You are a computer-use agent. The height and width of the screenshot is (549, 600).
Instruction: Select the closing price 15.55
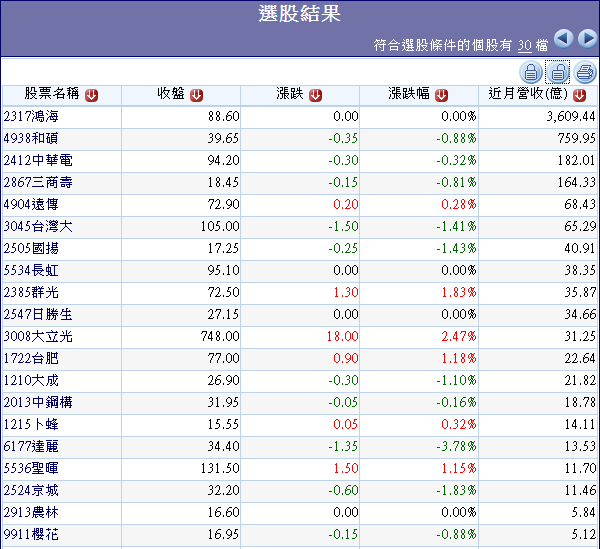[x=223, y=424]
